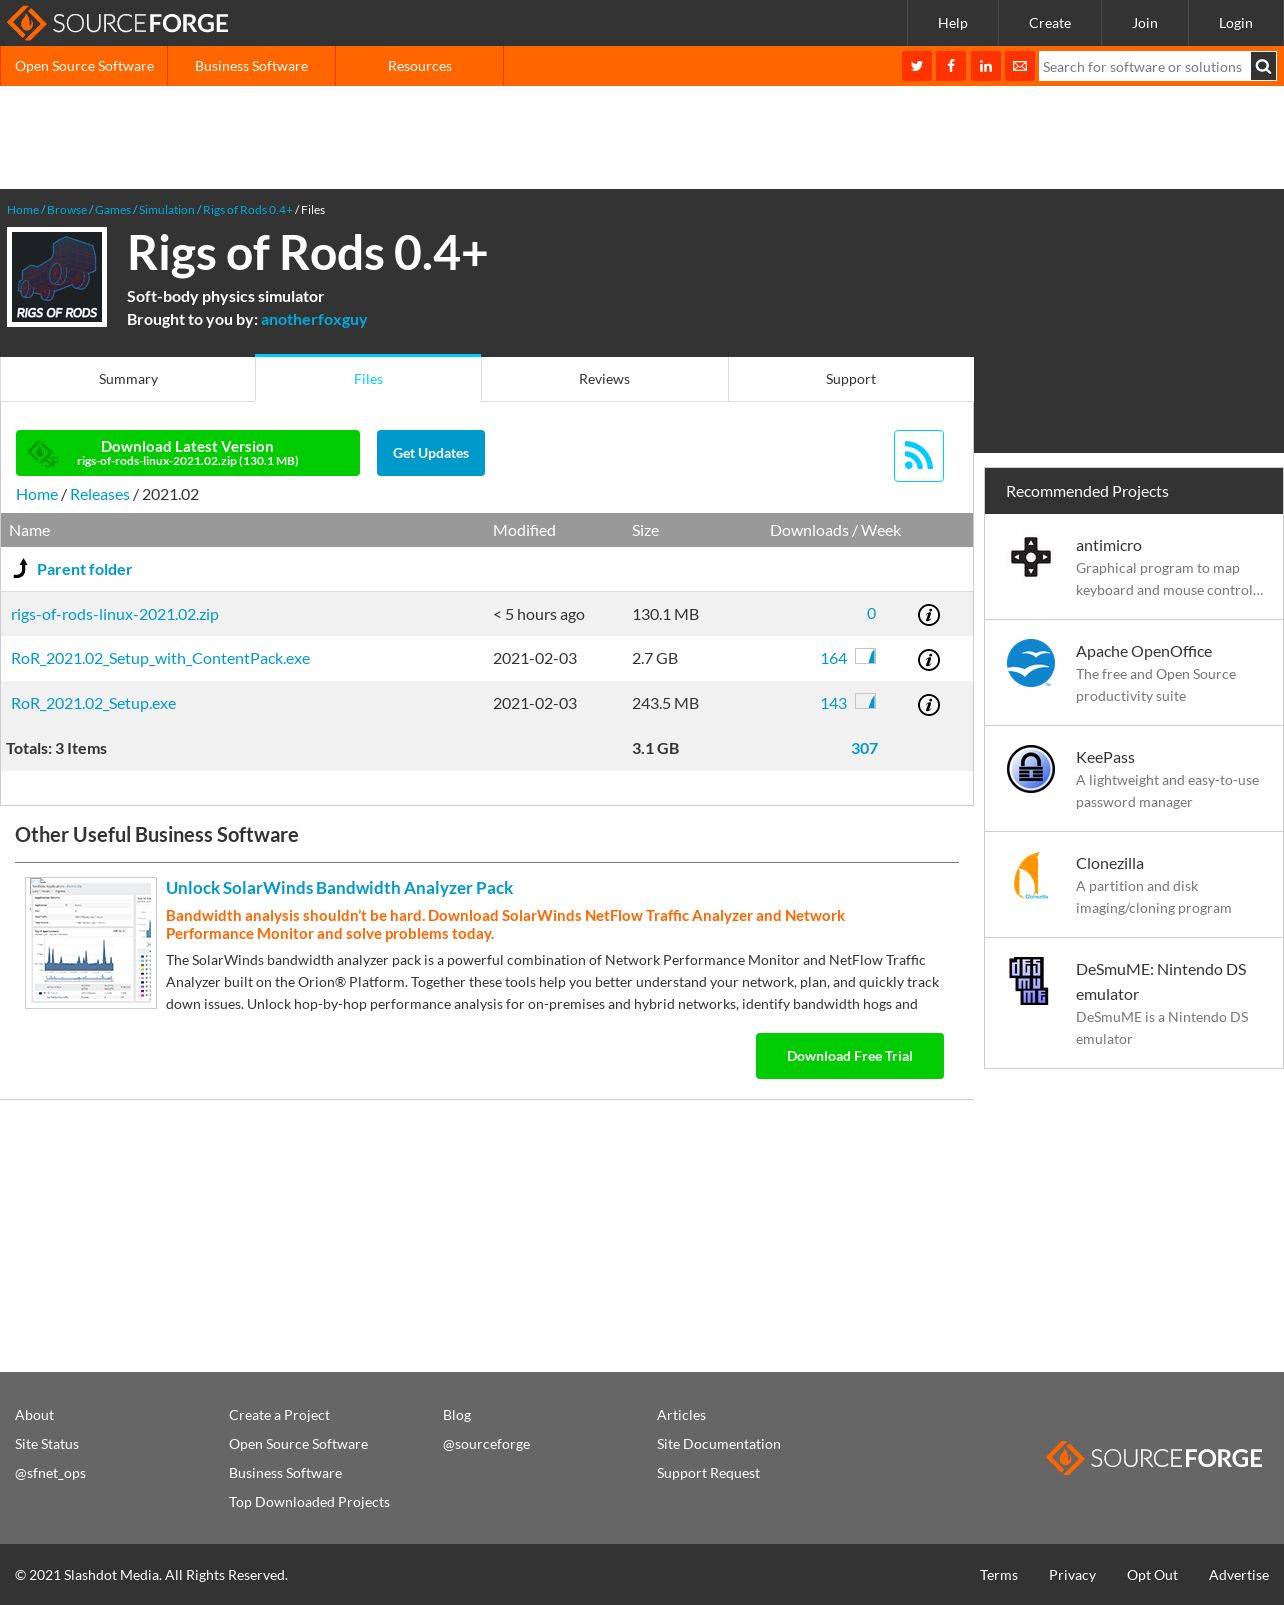Open Games breadcrumb link

(x=113, y=210)
